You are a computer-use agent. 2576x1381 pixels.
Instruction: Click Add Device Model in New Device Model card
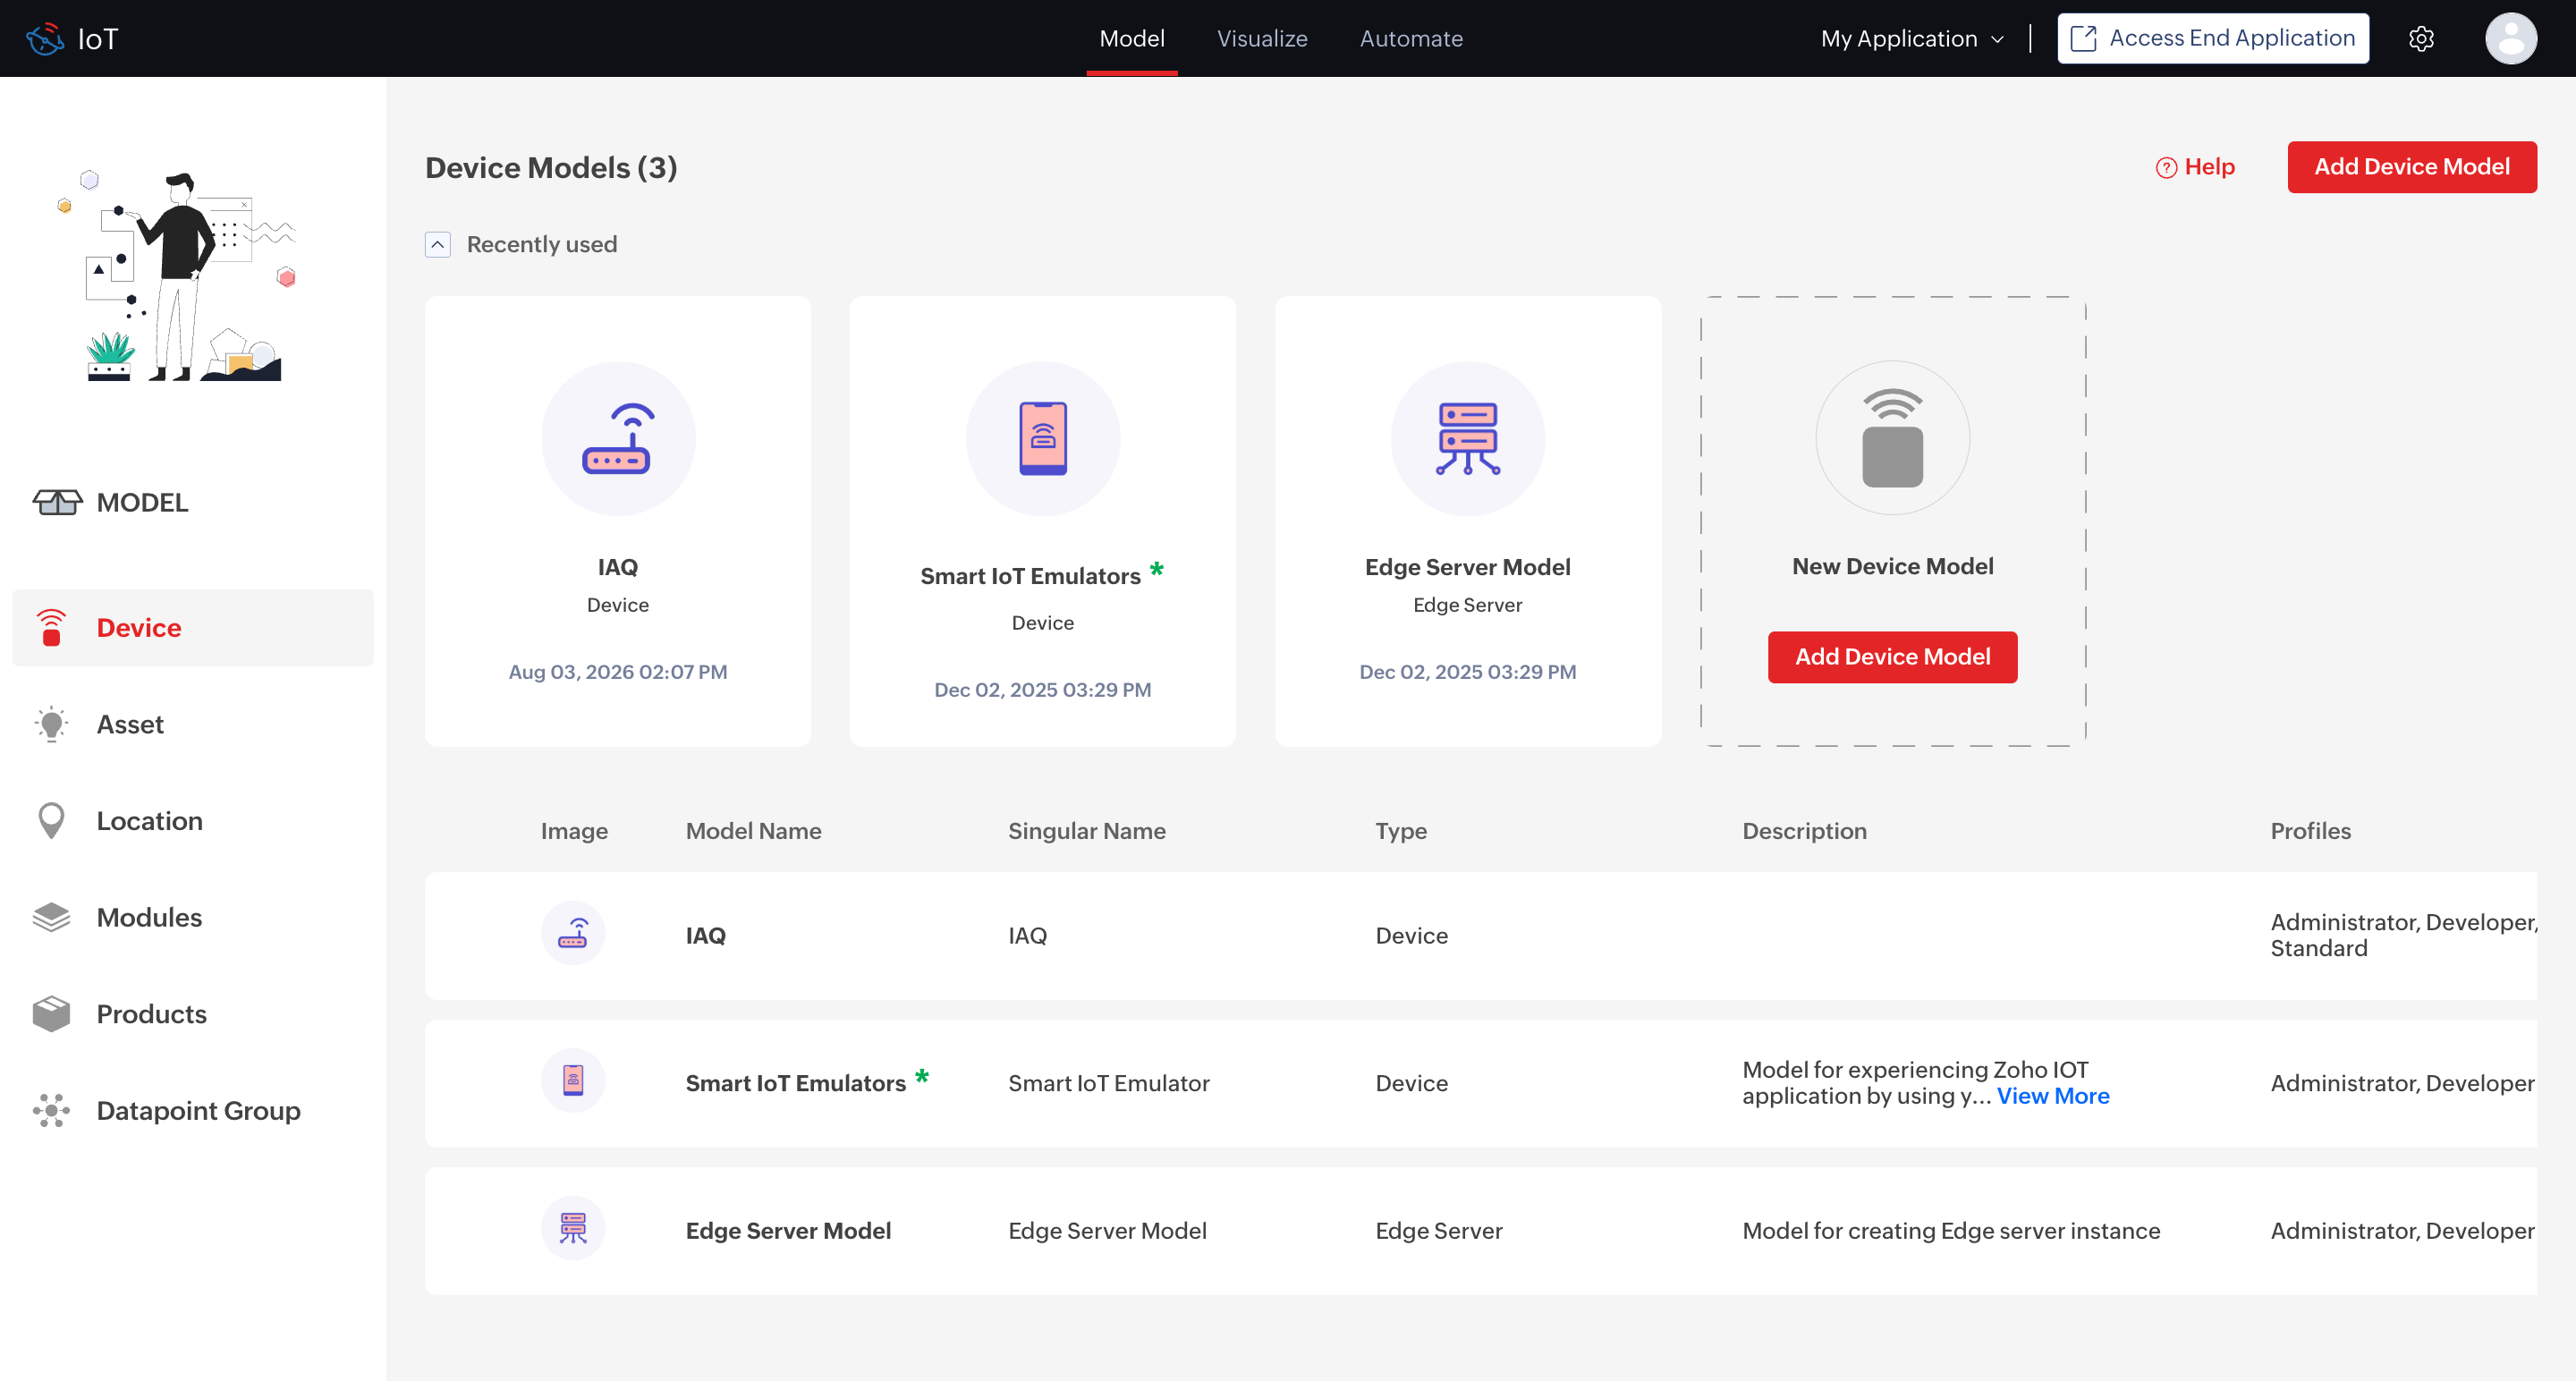pyautogui.click(x=1892, y=657)
